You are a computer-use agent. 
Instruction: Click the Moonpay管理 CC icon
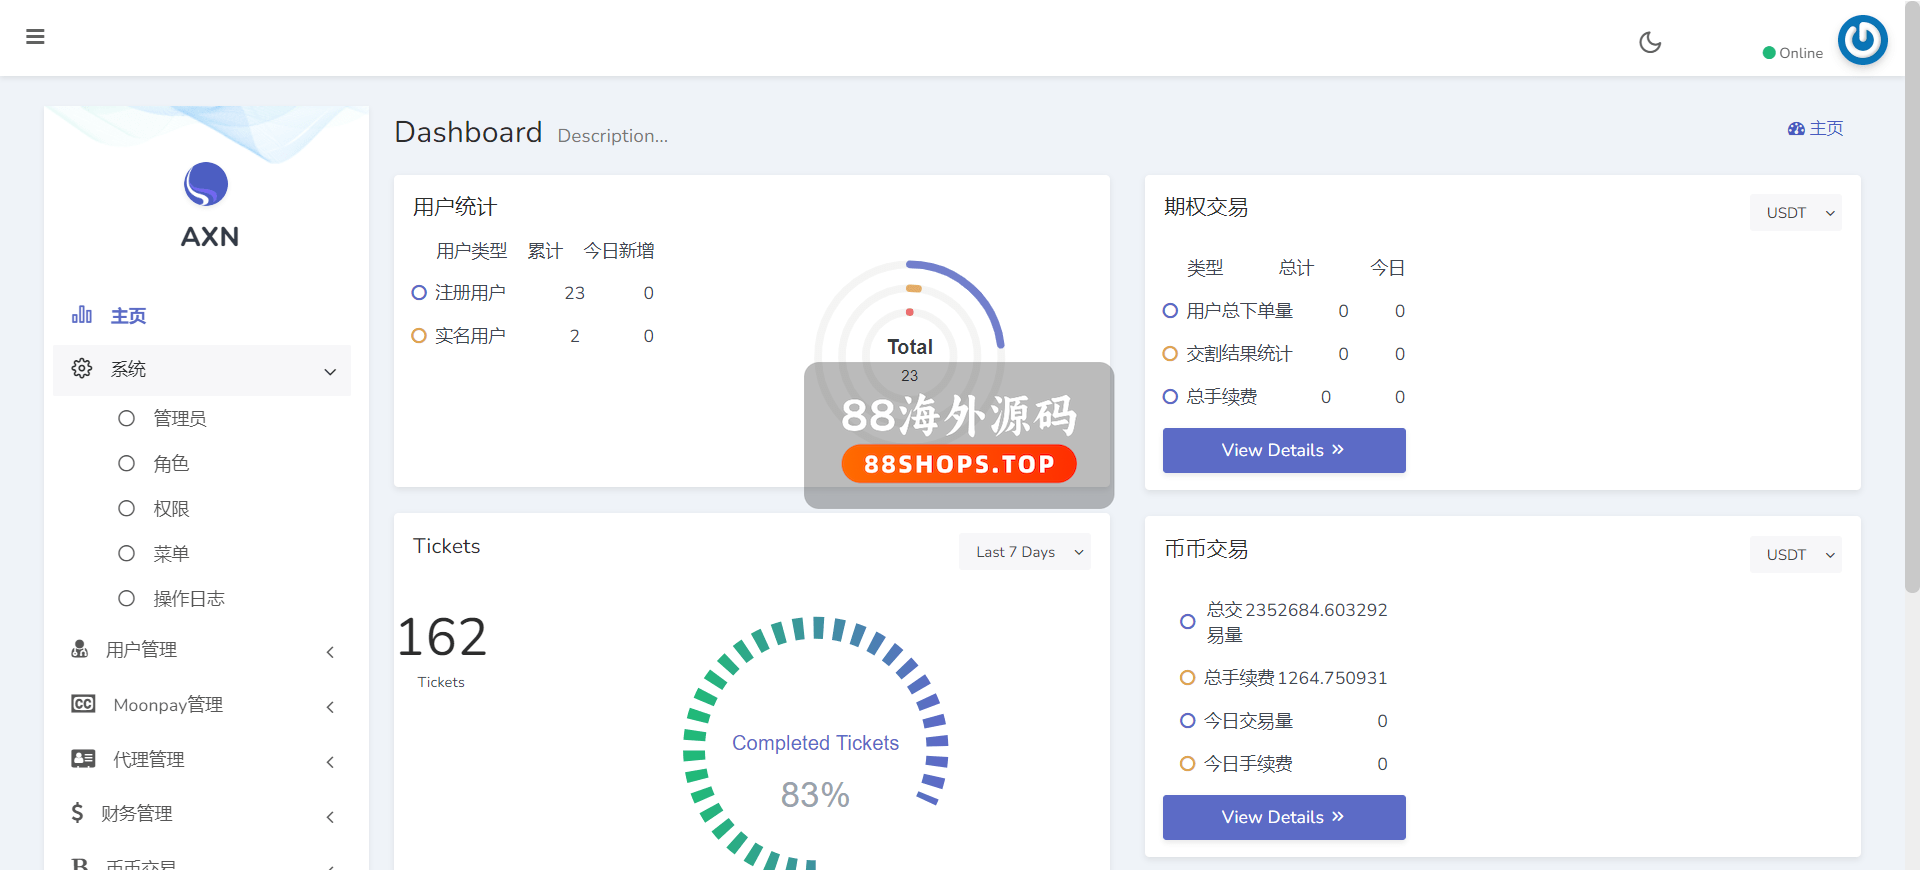pyautogui.click(x=83, y=704)
